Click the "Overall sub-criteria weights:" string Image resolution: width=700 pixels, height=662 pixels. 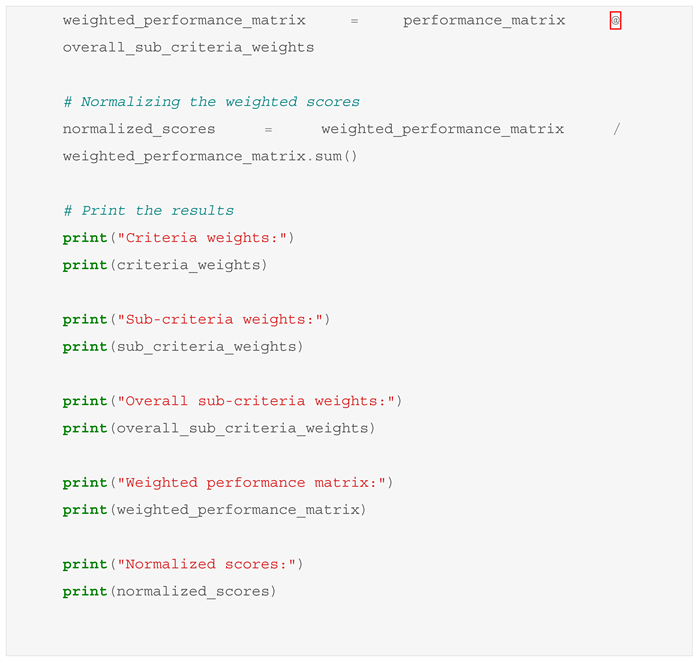click(259, 401)
